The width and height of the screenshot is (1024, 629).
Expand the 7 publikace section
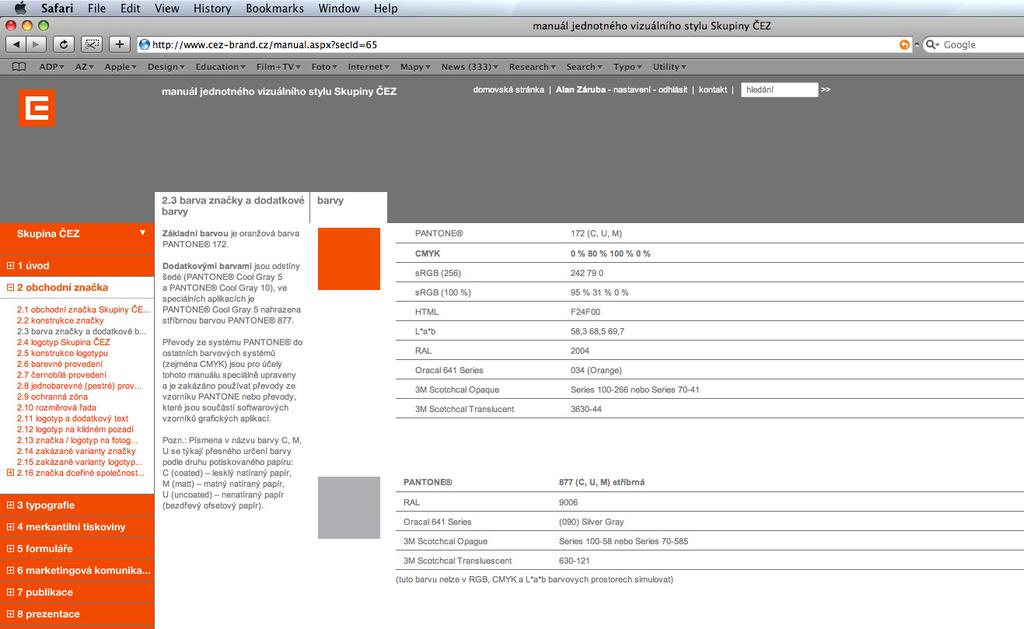pos(10,592)
